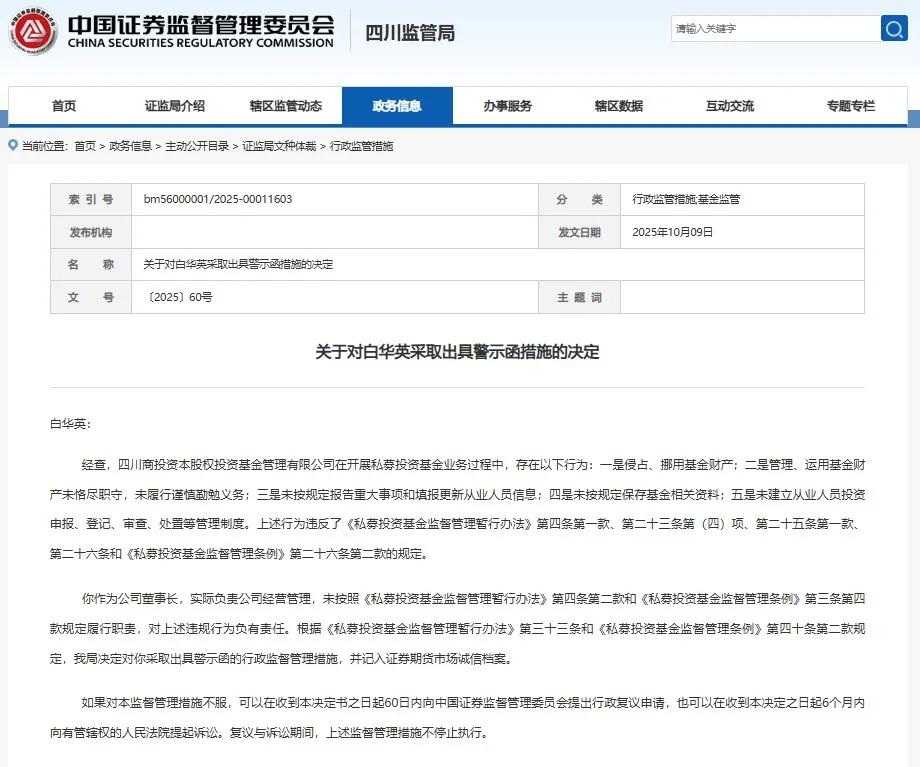Open the 专题专栏 navigation tab
Viewport: 920px width, 767px height.
(x=851, y=106)
